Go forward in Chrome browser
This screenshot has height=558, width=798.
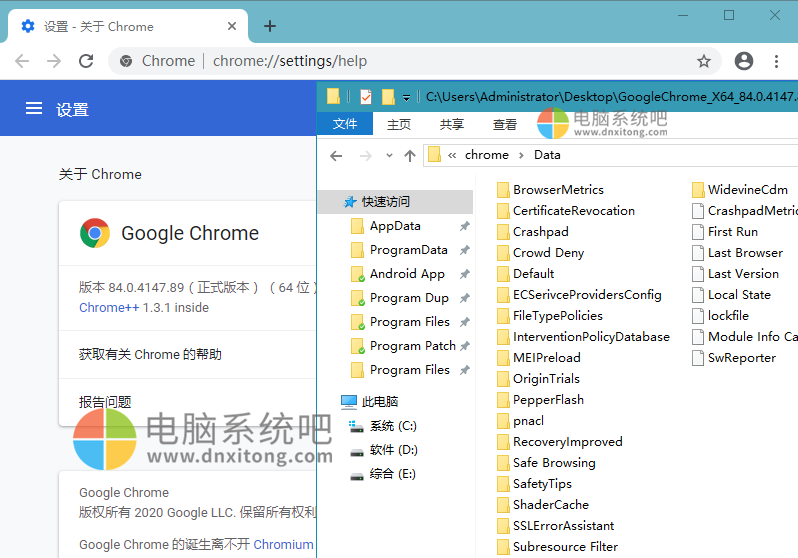pos(53,61)
